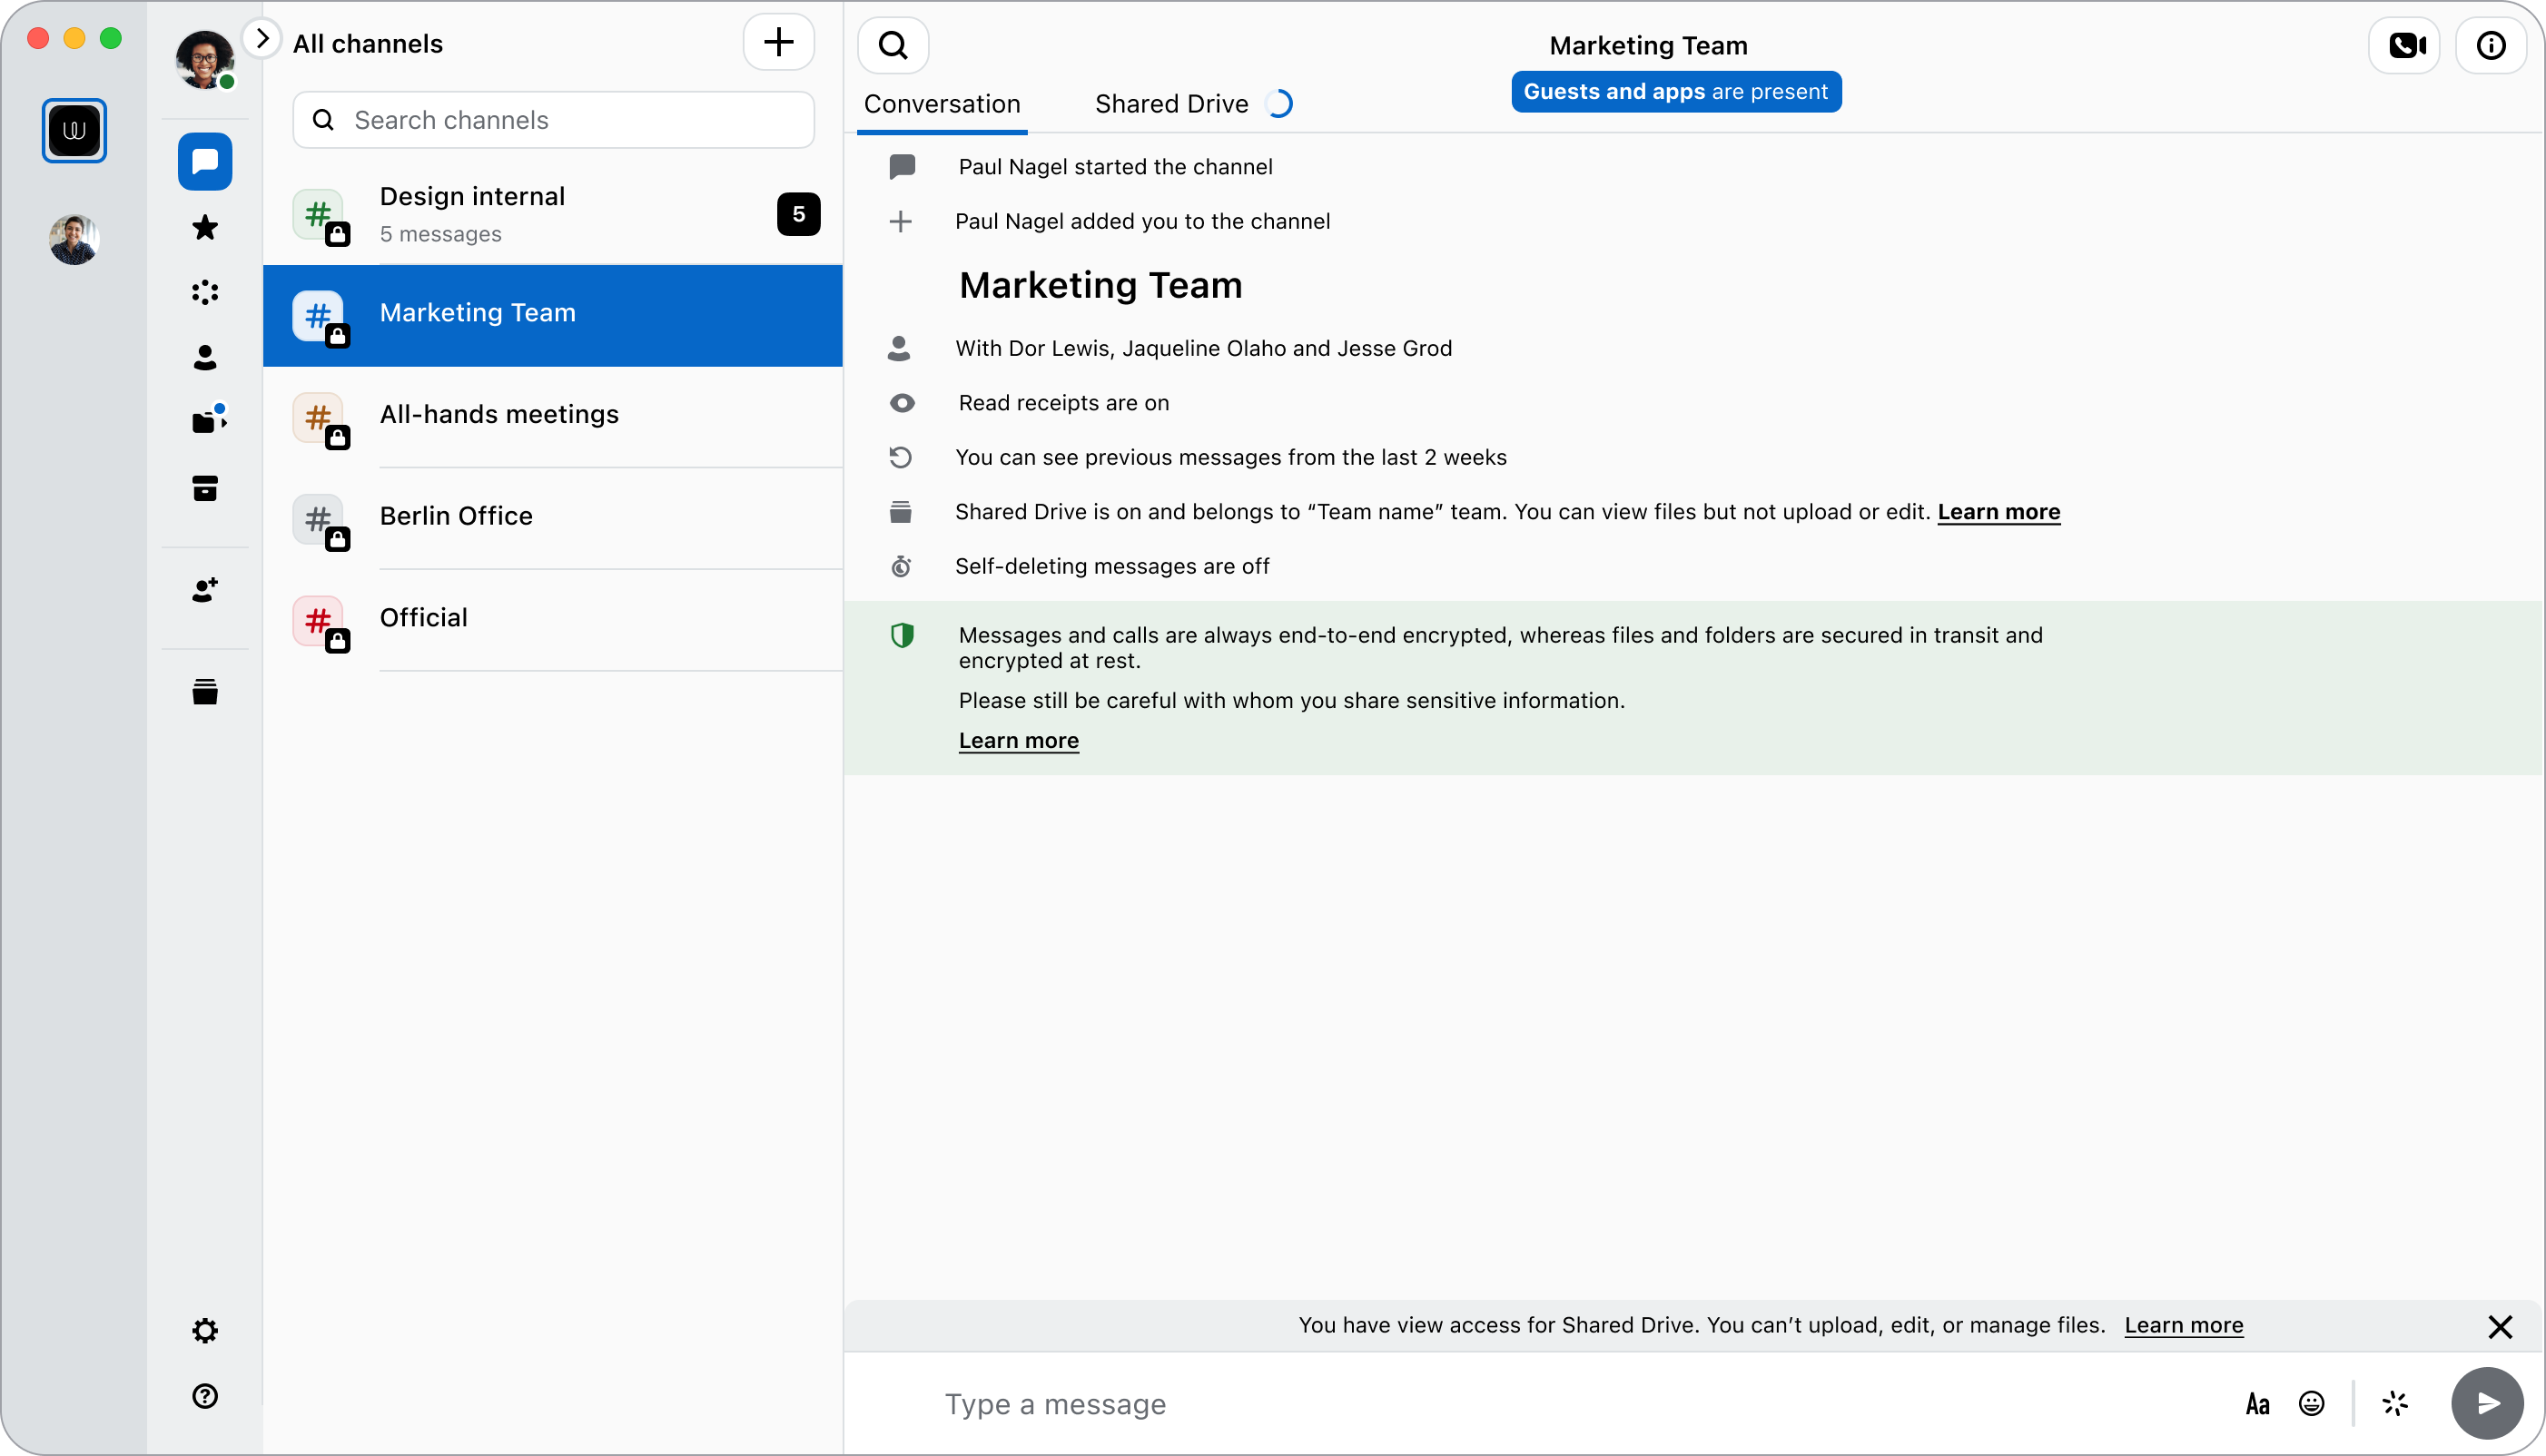Click Learn more in view access banner
Viewport: 2546px width, 1456px height.
[2183, 1325]
